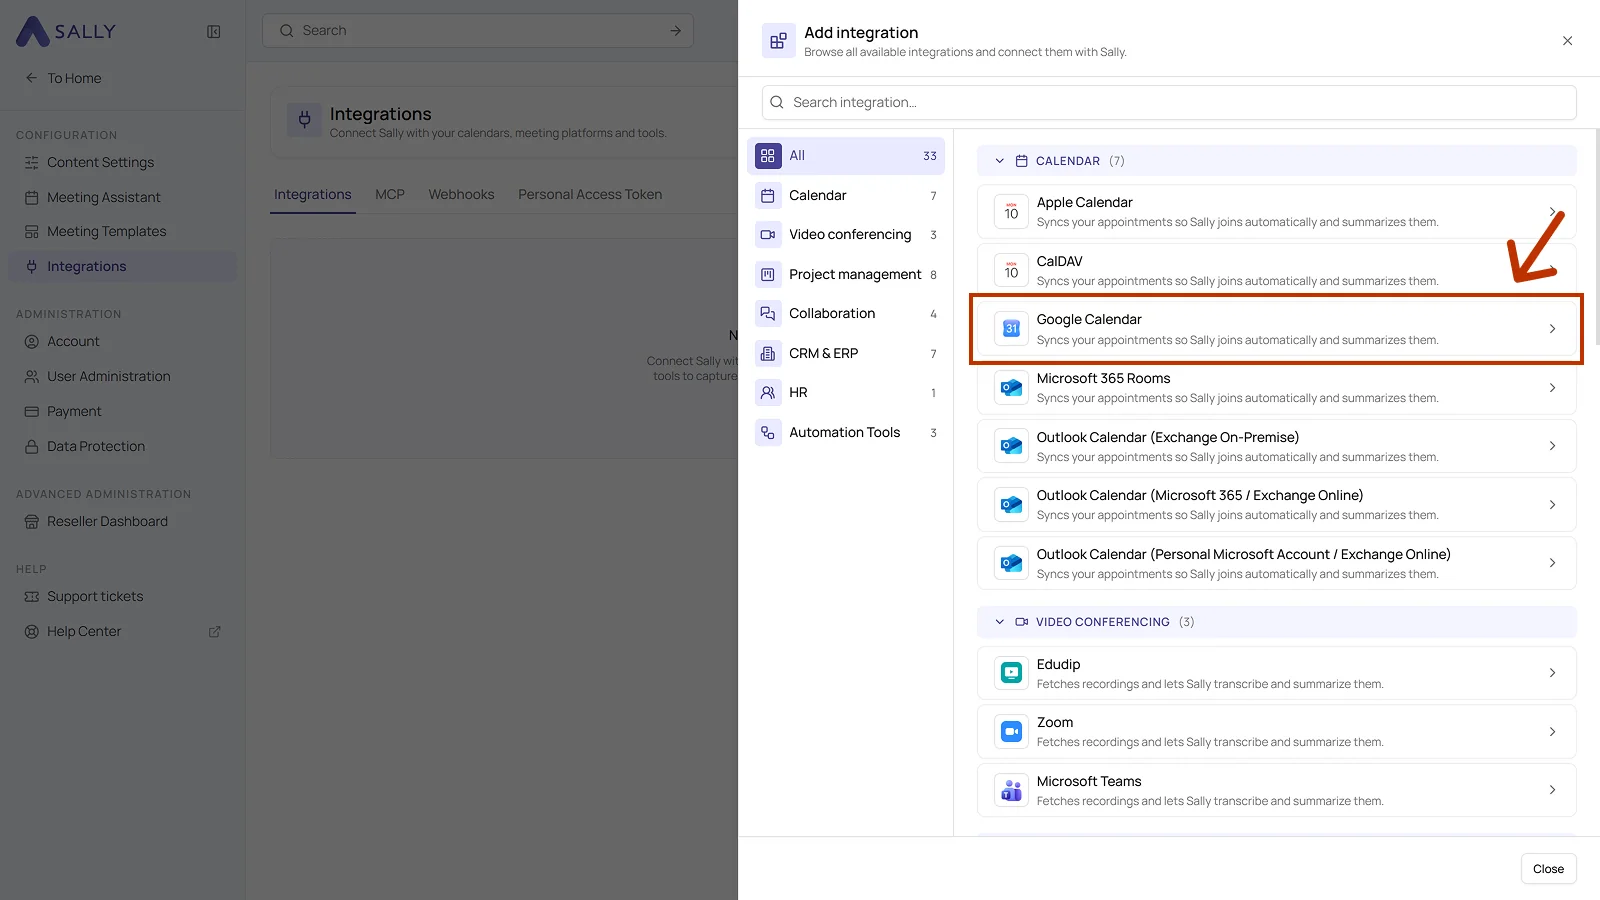
Task: Select Integrations in the sidebar
Action: click(x=123, y=266)
